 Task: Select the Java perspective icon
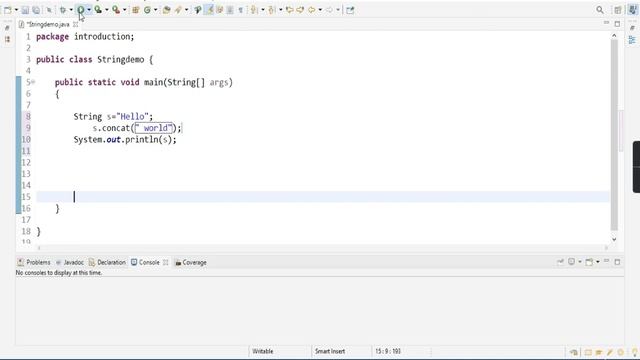point(632,10)
